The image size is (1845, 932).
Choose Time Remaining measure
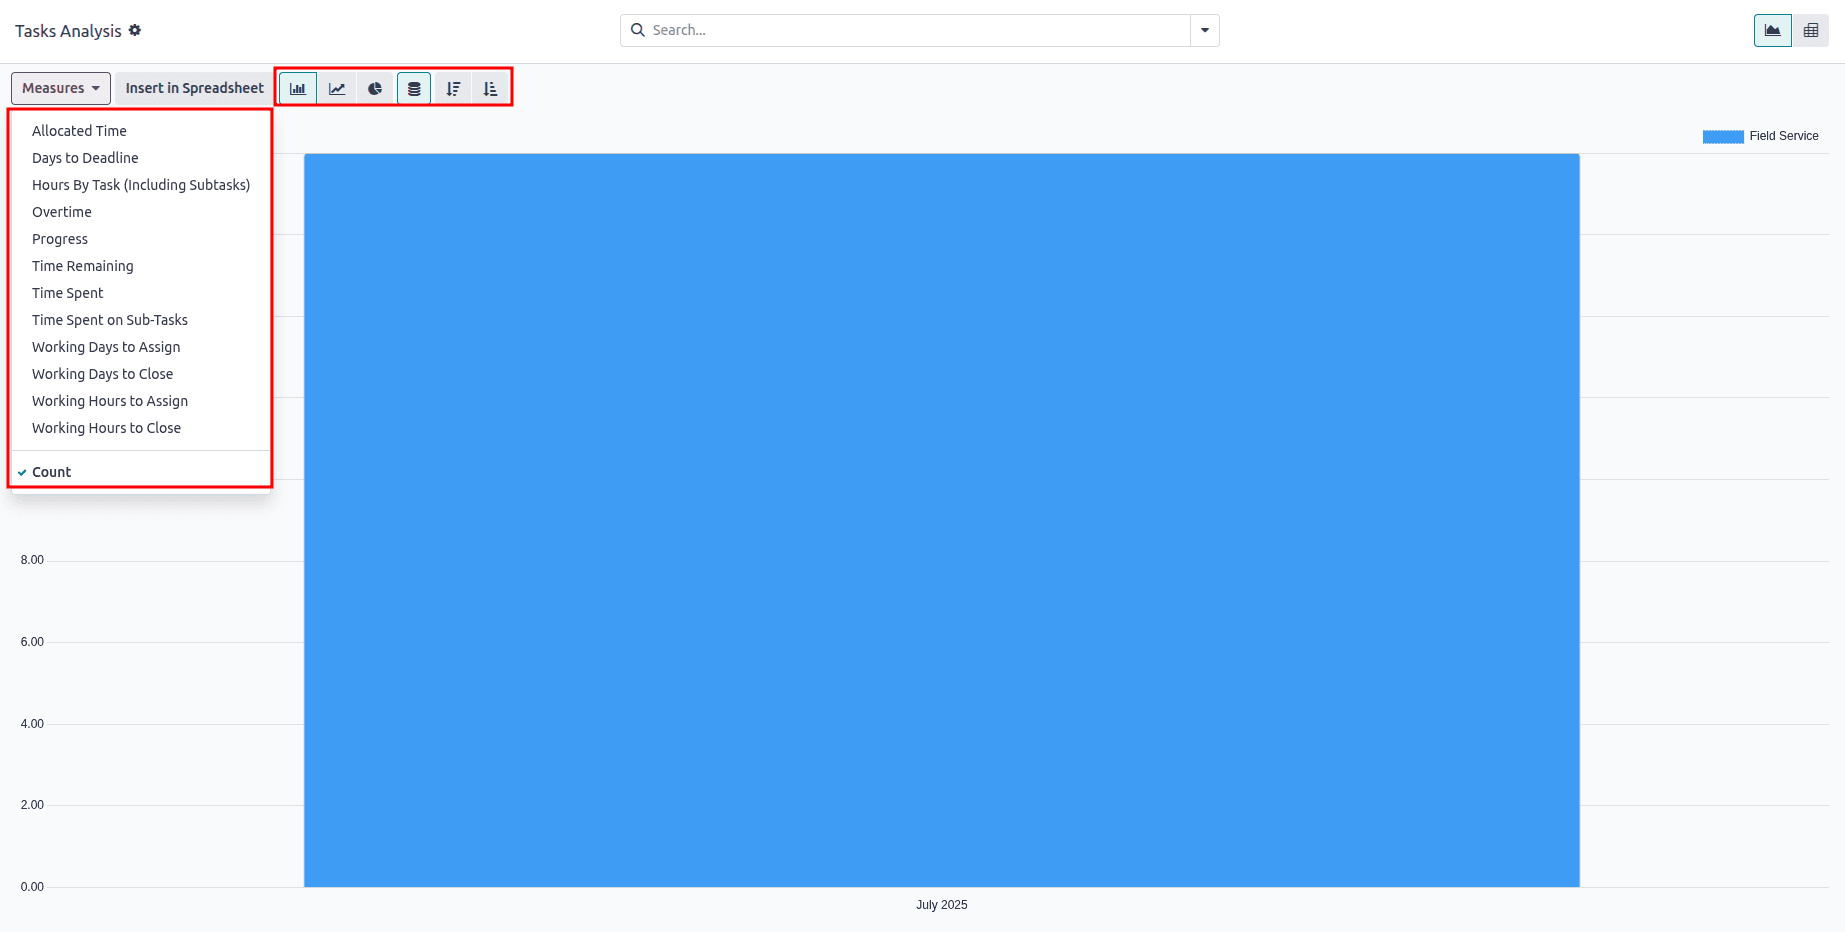click(141, 266)
